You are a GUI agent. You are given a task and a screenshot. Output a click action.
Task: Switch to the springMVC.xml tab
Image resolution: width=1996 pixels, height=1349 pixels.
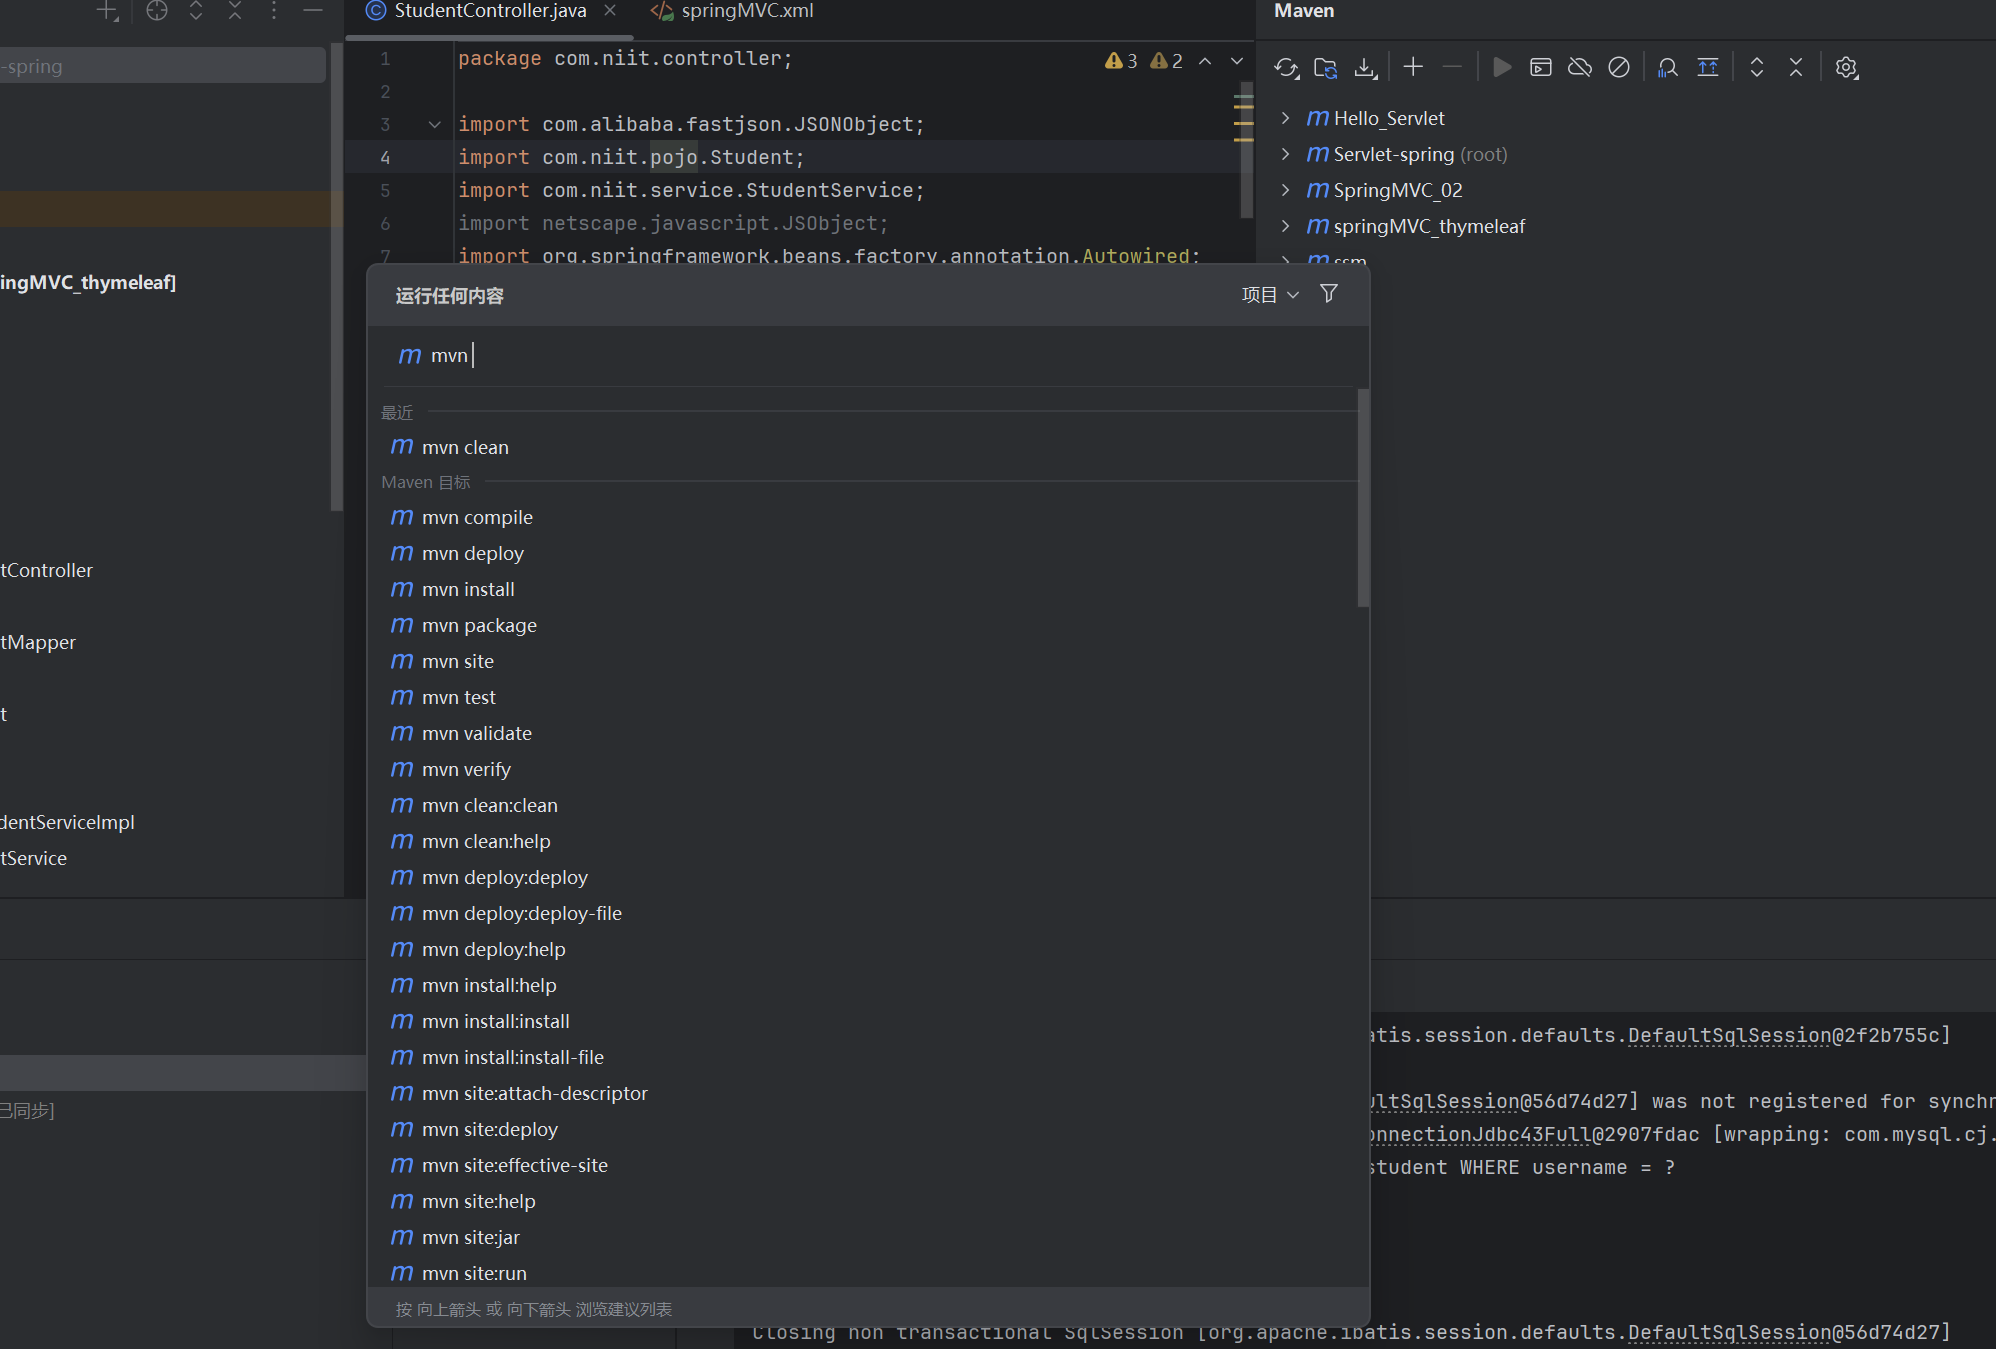pos(746,11)
